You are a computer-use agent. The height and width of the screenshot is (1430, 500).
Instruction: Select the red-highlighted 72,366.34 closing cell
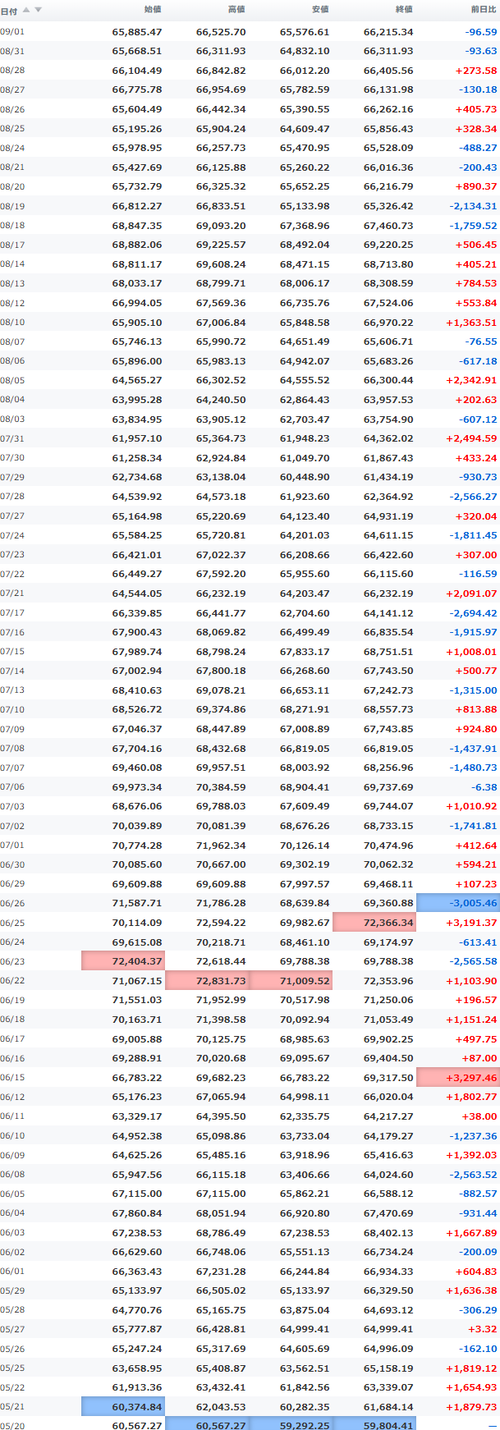tap(374, 922)
